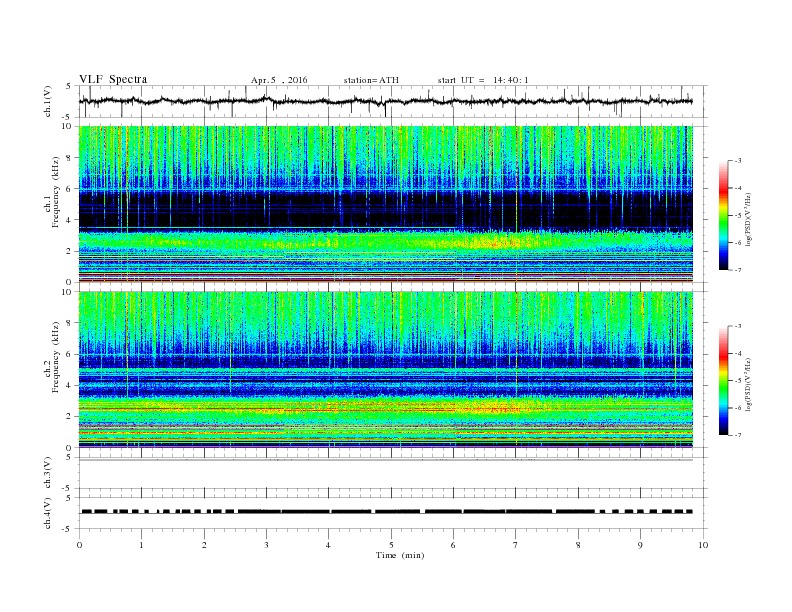Click time axis tick label "10"
This screenshot has height=612, width=792.
click(703, 545)
